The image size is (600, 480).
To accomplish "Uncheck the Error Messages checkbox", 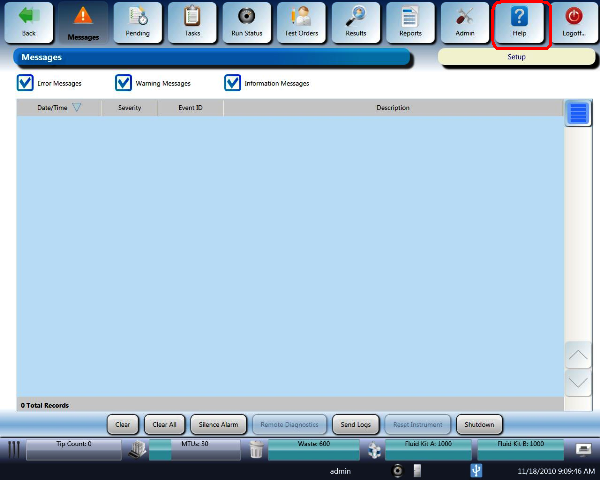I will click(26, 83).
